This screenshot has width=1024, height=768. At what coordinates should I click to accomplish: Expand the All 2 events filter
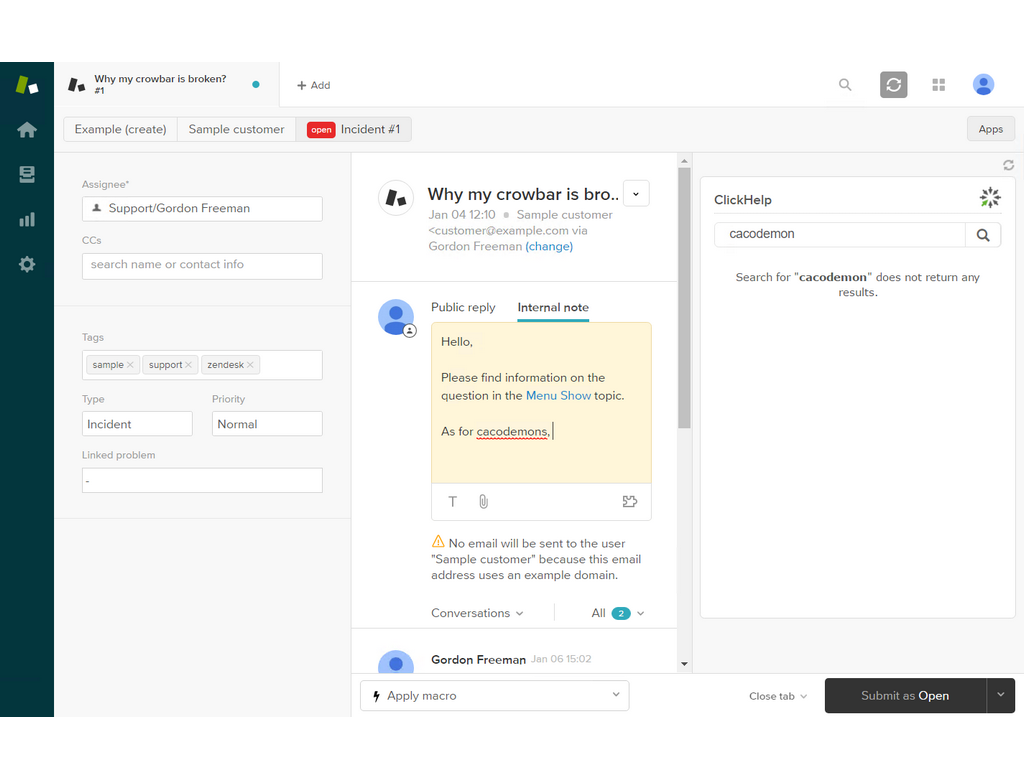(618, 613)
